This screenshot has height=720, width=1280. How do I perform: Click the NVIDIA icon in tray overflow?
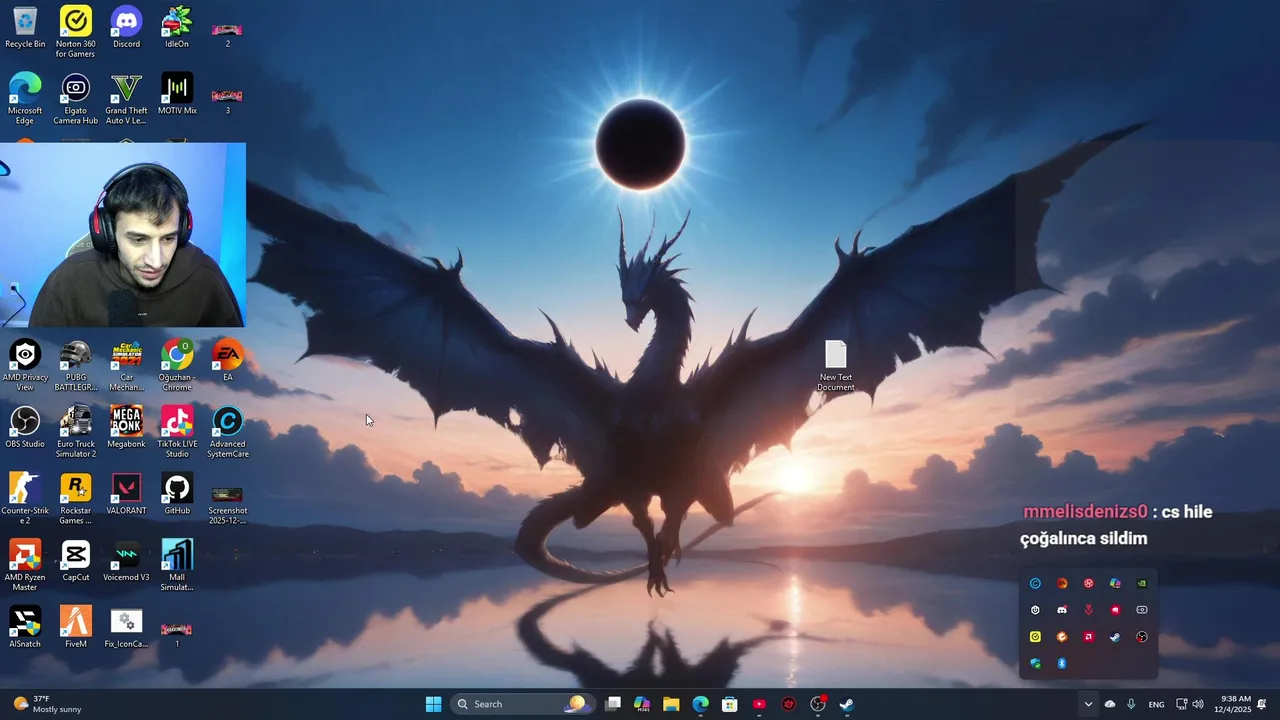[1142, 583]
